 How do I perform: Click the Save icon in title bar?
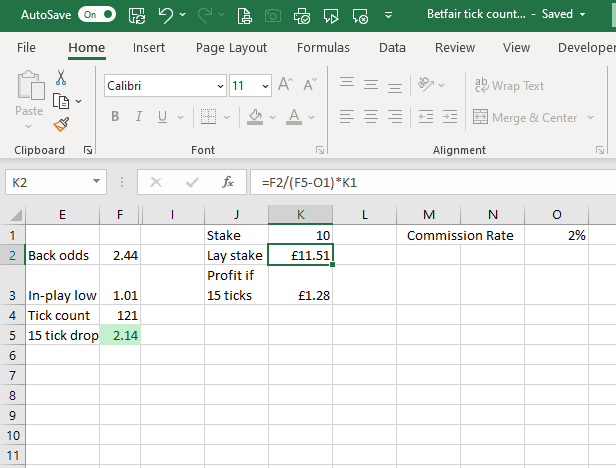pos(138,15)
